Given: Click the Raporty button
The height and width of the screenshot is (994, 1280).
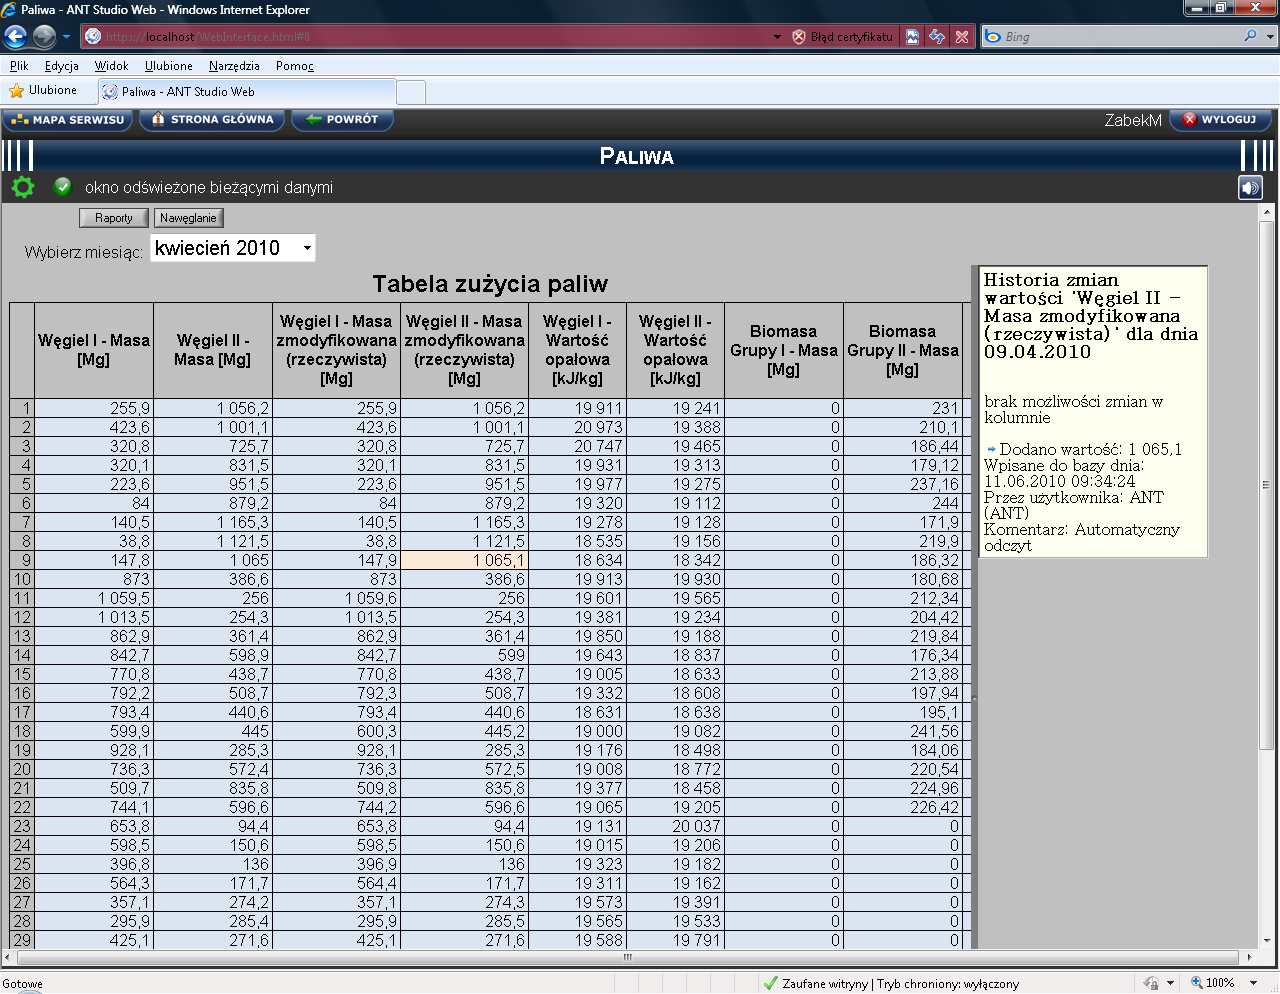Looking at the screenshot, I should (x=114, y=218).
